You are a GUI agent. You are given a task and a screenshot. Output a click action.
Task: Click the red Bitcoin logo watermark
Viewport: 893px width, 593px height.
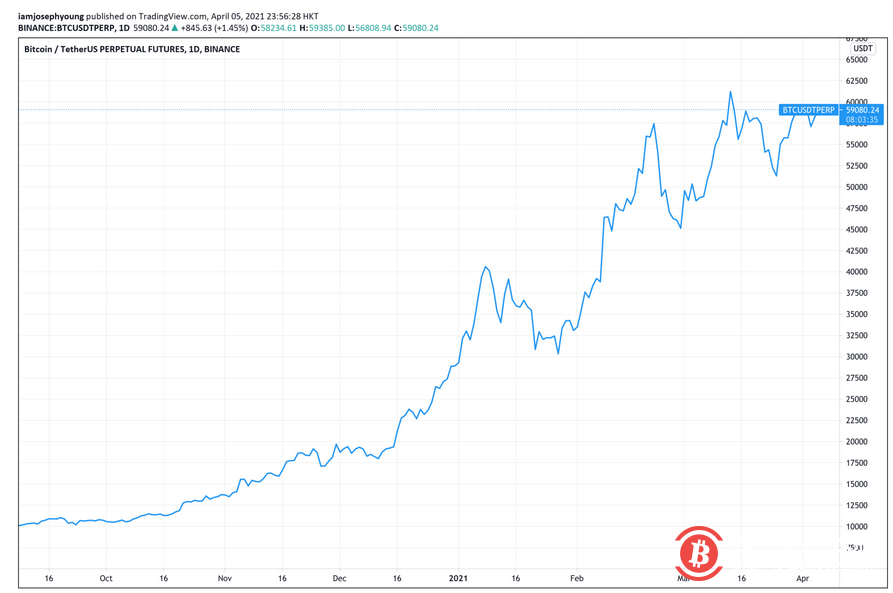[699, 553]
